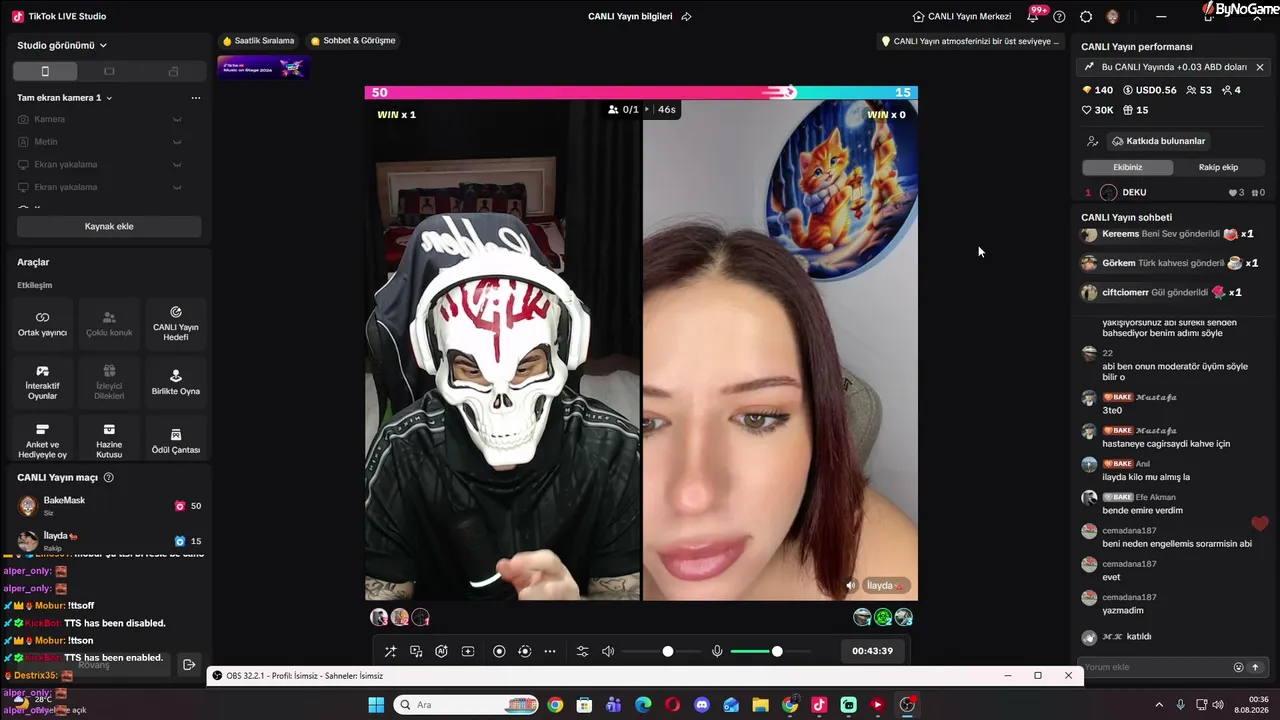Open the Çoklu konuk tool
Screen dimensions: 1280x720
click(109, 323)
